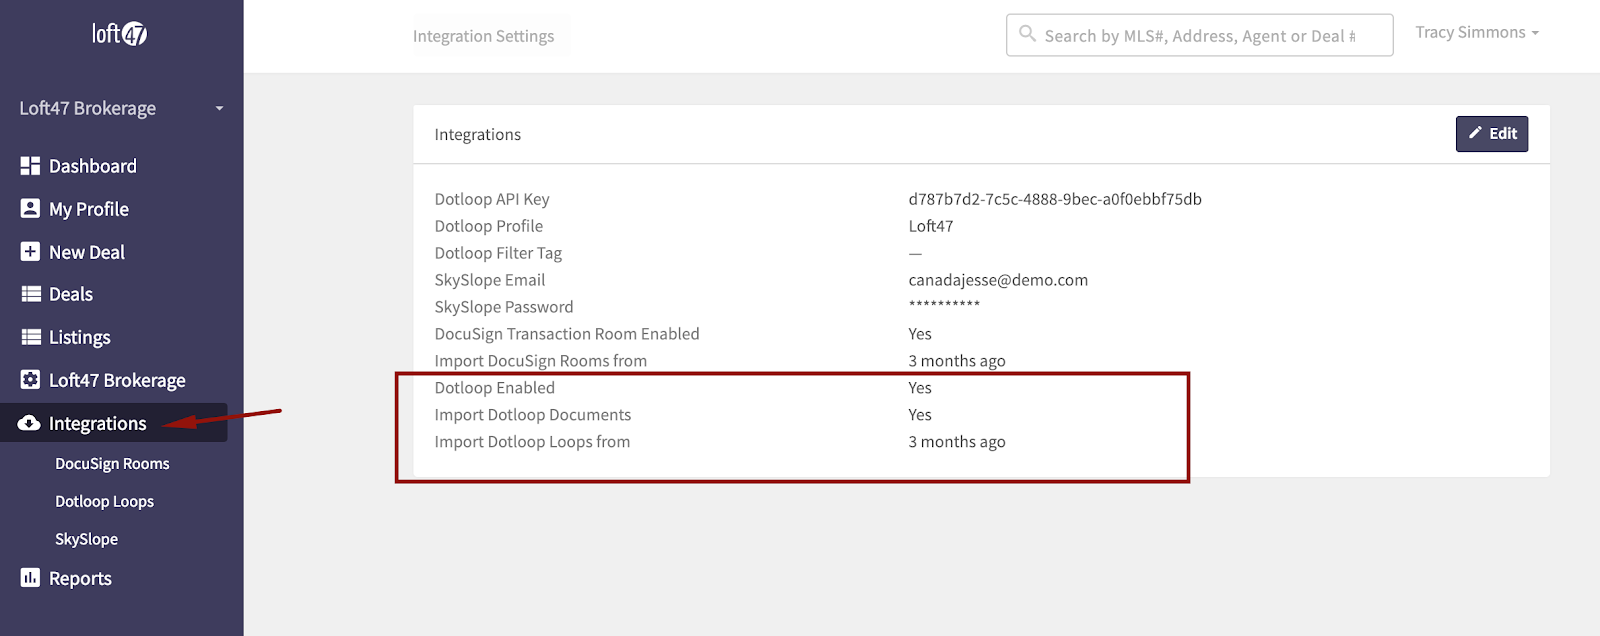The width and height of the screenshot is (1600, 636).
Task: Click the Import Dotloop Loops from label
Action: [532, 442]
